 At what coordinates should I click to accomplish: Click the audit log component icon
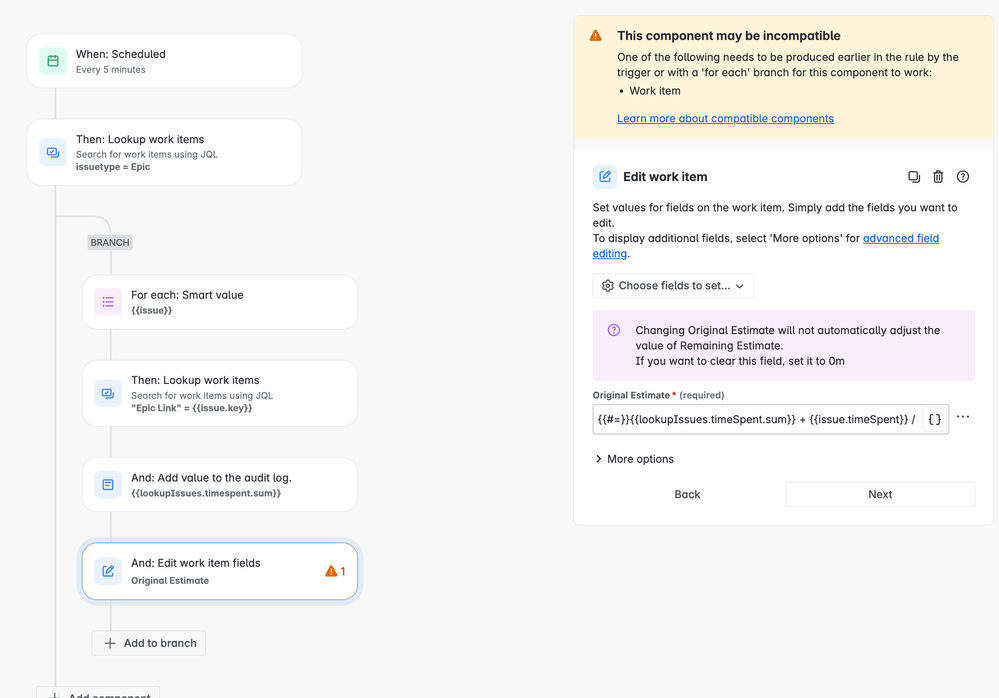click(107, 484)
